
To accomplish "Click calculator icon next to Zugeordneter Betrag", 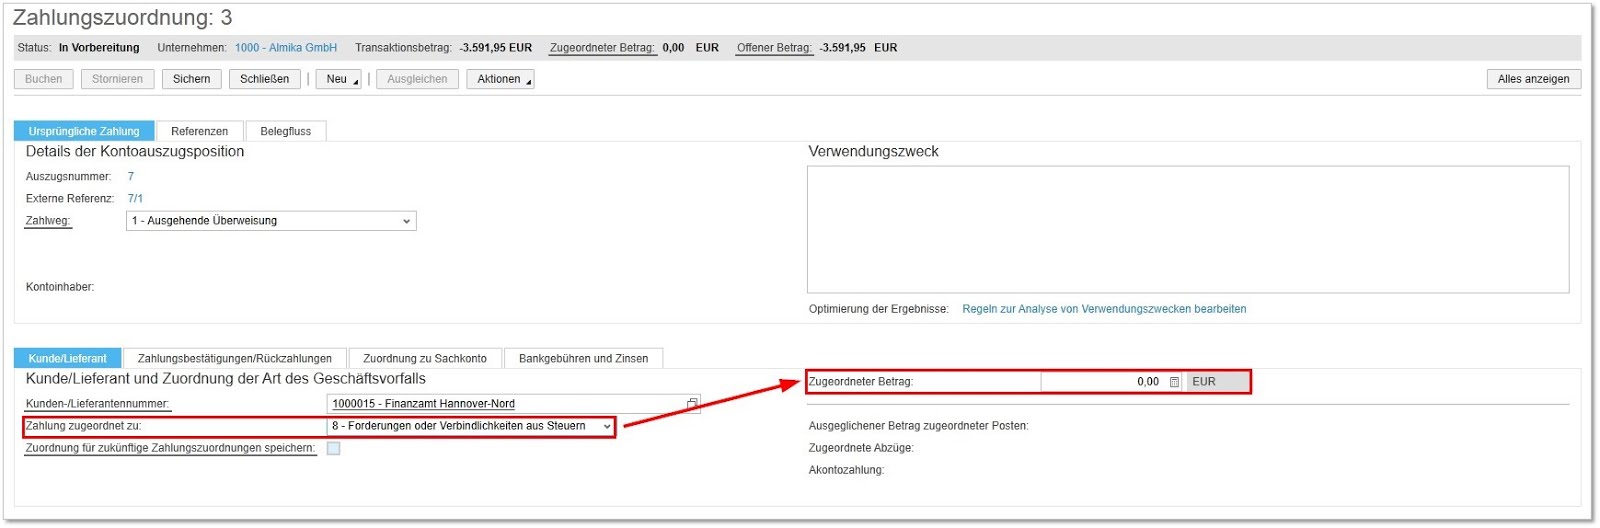I will coord(1174,382).
